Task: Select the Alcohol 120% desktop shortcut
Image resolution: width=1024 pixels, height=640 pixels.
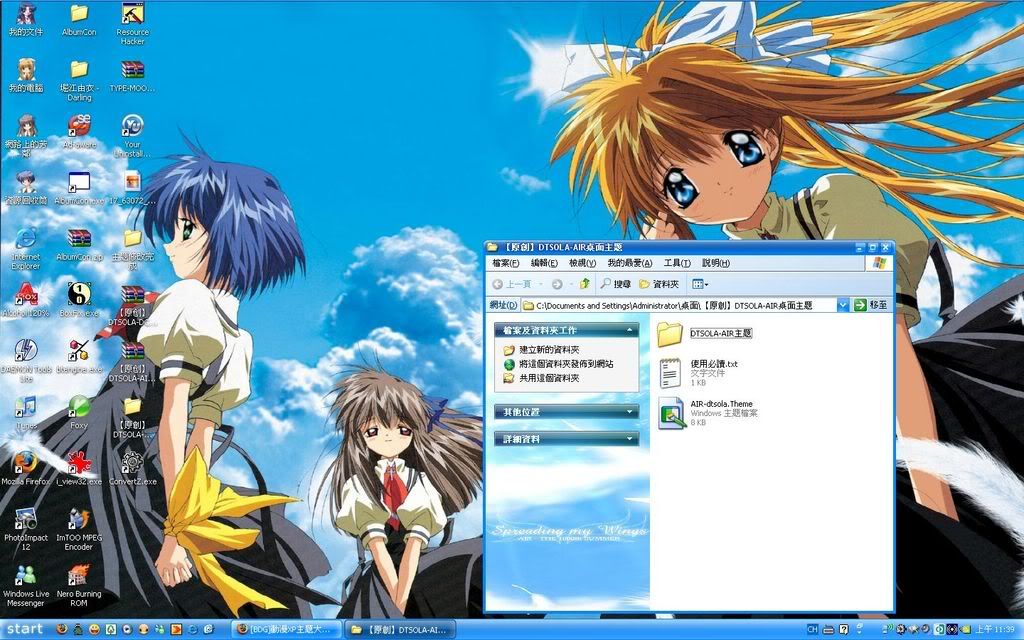Action: click(x=26, y=300)
